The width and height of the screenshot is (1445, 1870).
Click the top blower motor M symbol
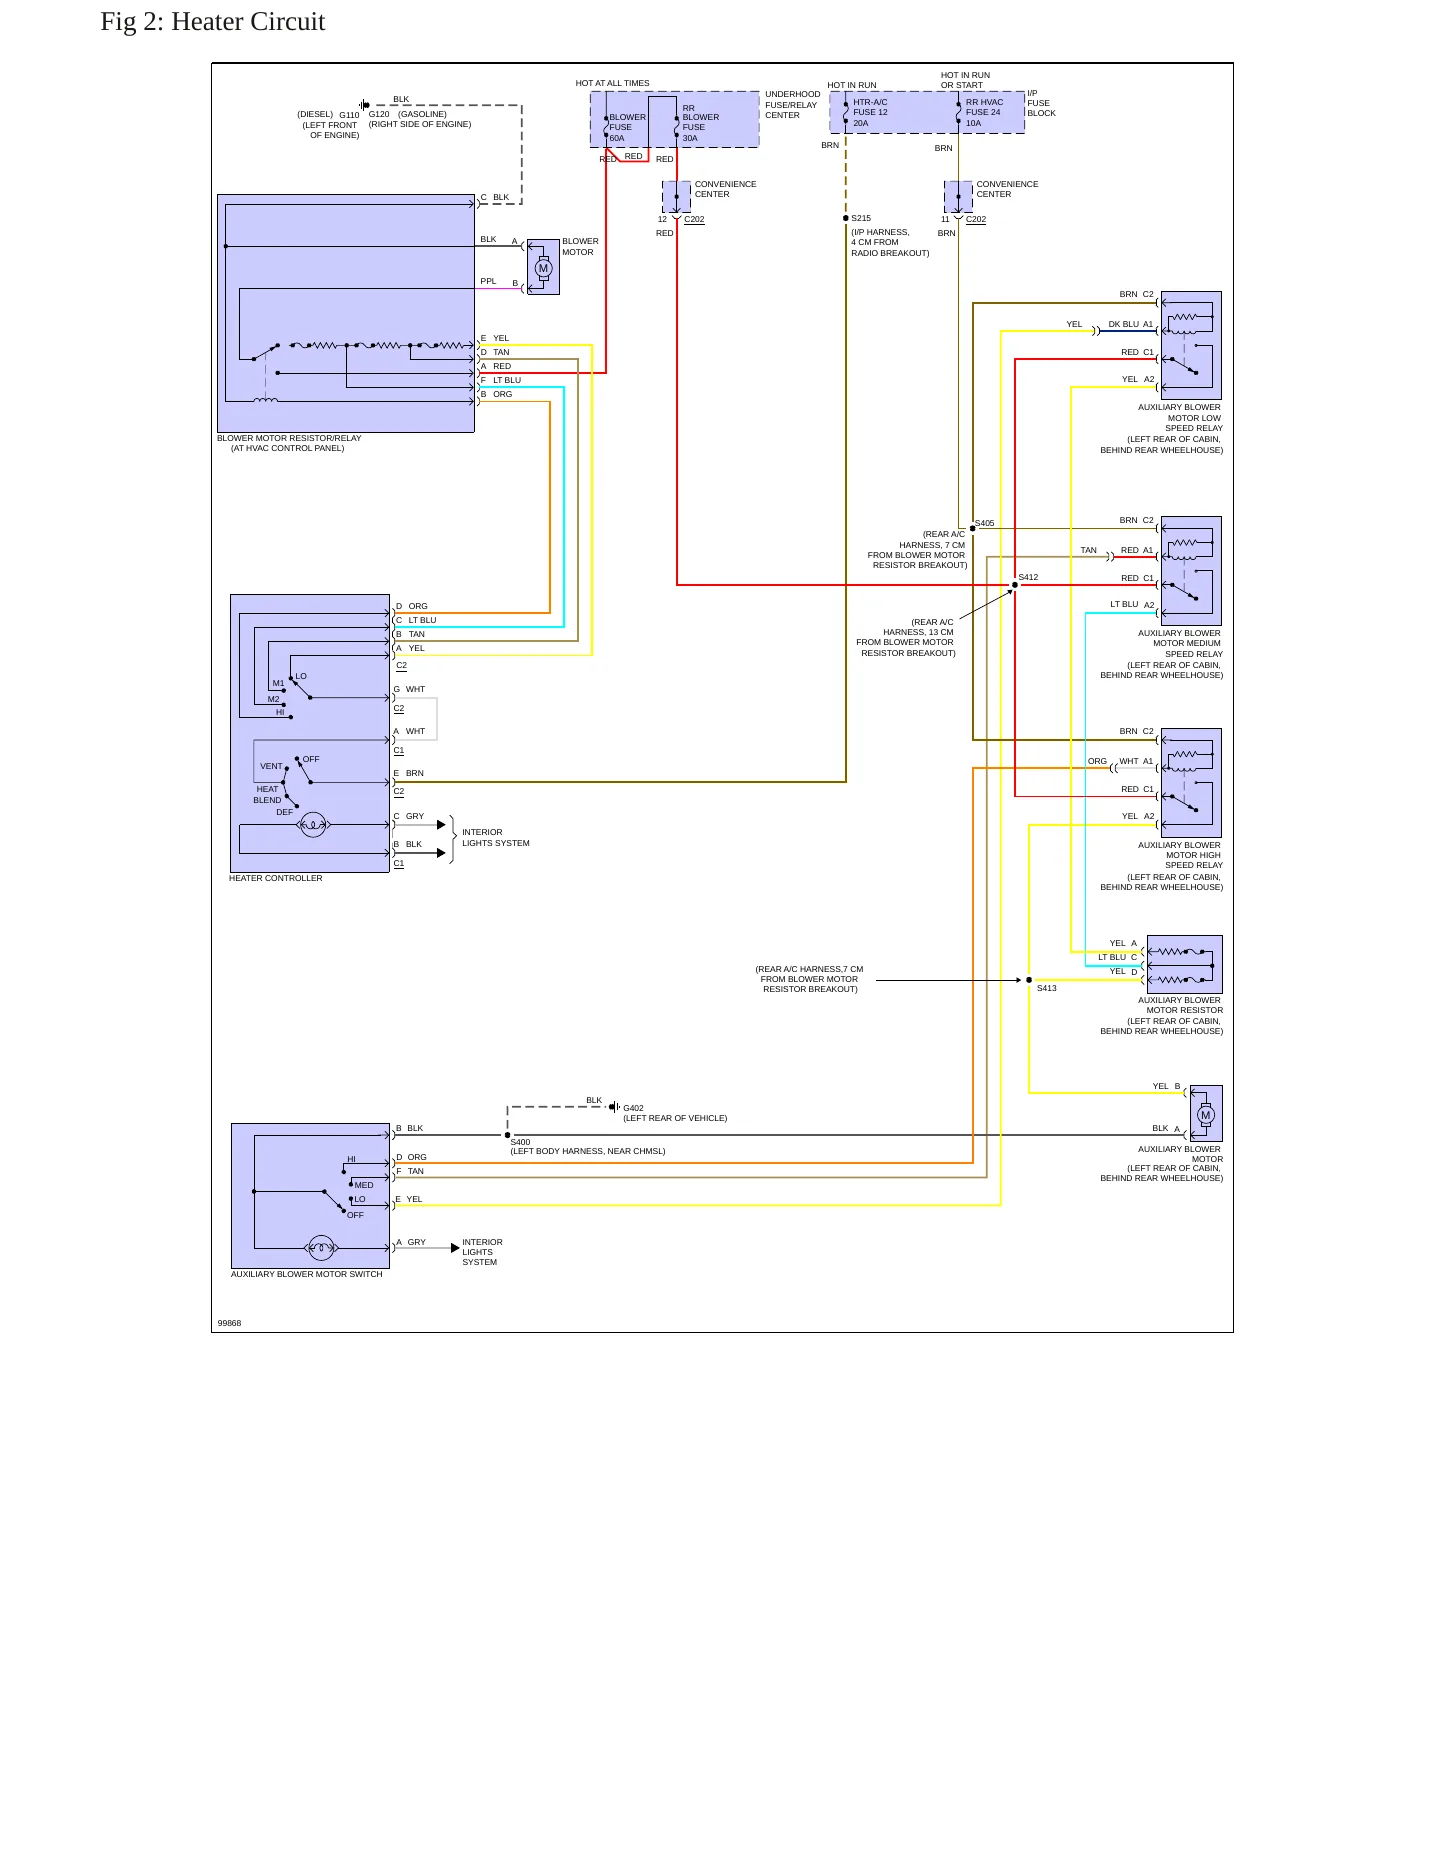pyautogui.click(x=543, y=268)
